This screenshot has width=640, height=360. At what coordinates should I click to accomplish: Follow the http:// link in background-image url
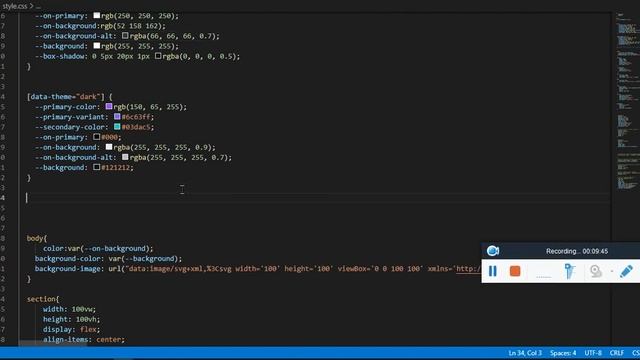click(x=469, y=269)
